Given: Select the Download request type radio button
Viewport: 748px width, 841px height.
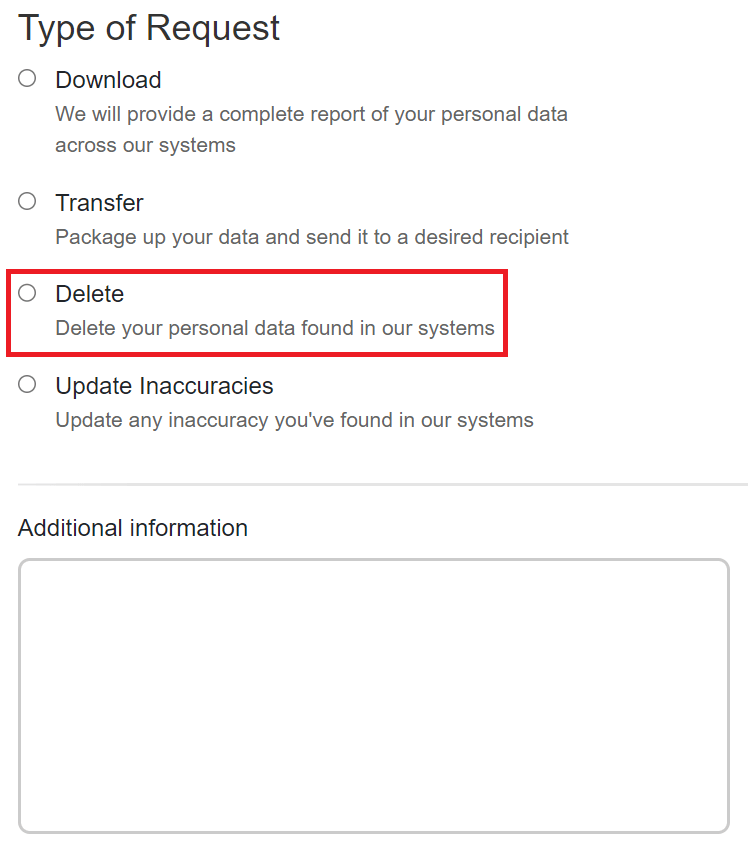Looking at the screenshot, I should [26, 77].
